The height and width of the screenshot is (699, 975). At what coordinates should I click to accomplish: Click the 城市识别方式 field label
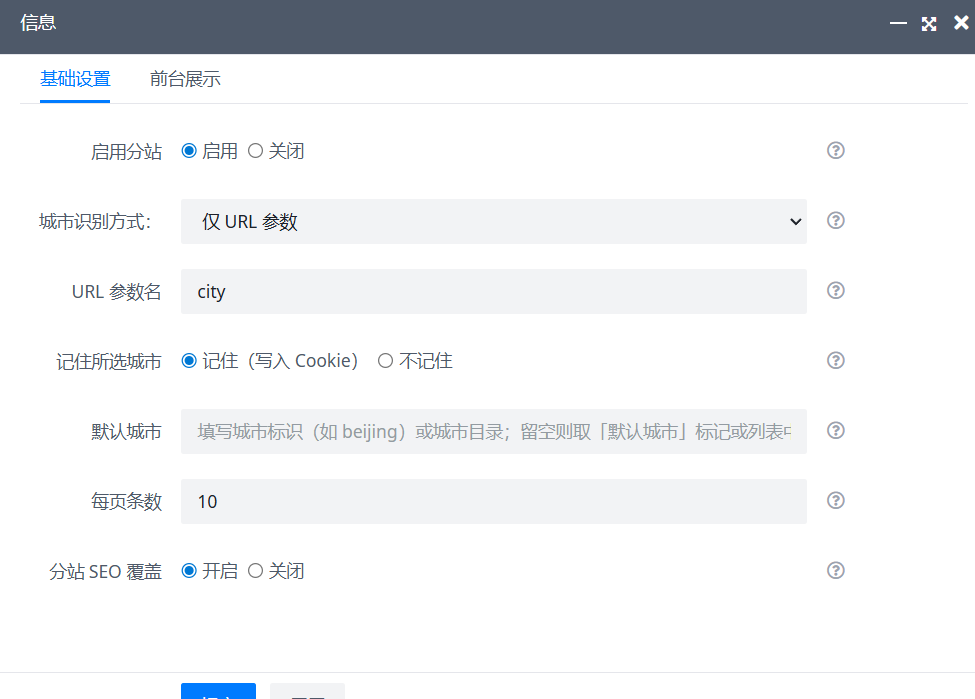95,221
